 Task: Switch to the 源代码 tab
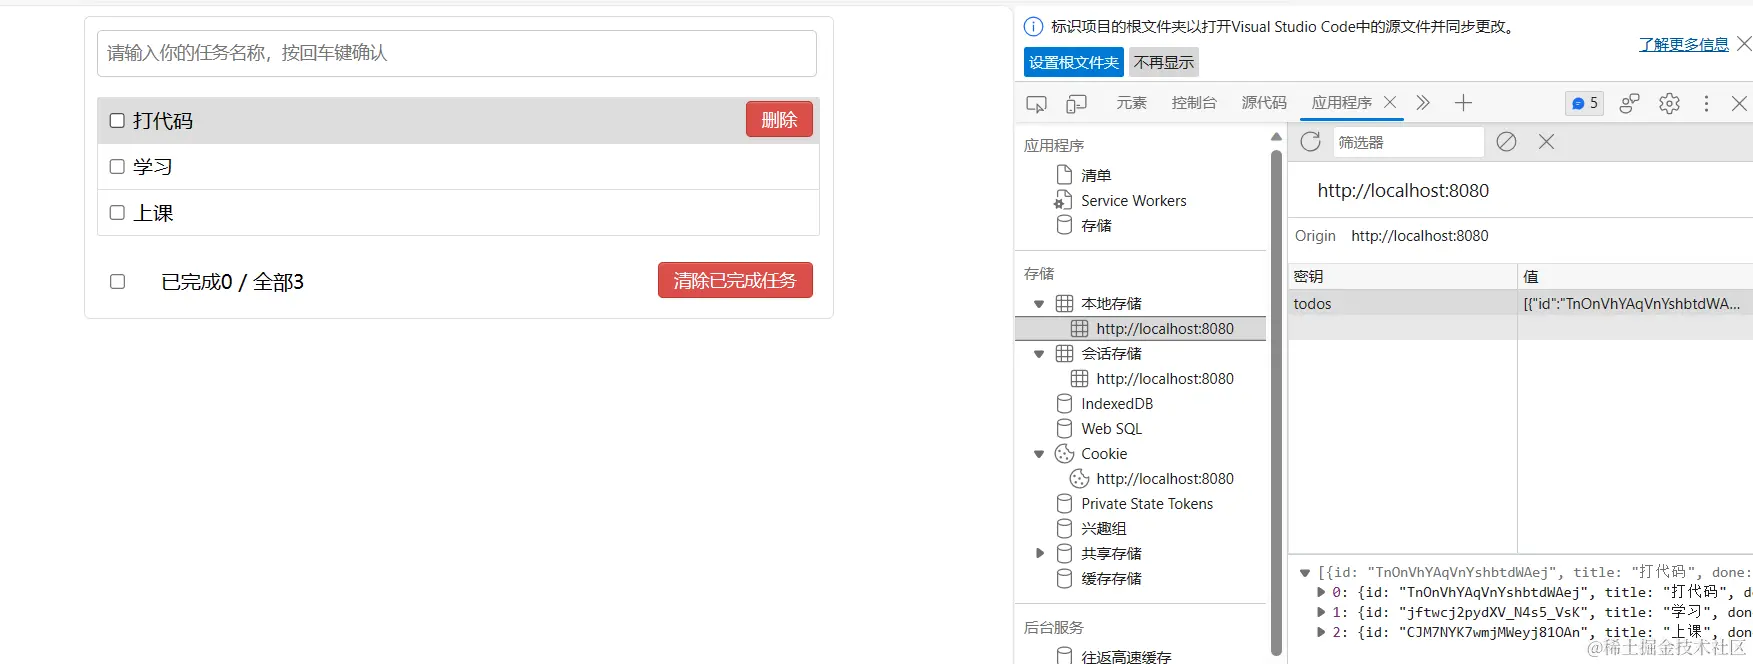pos(1264,103)
